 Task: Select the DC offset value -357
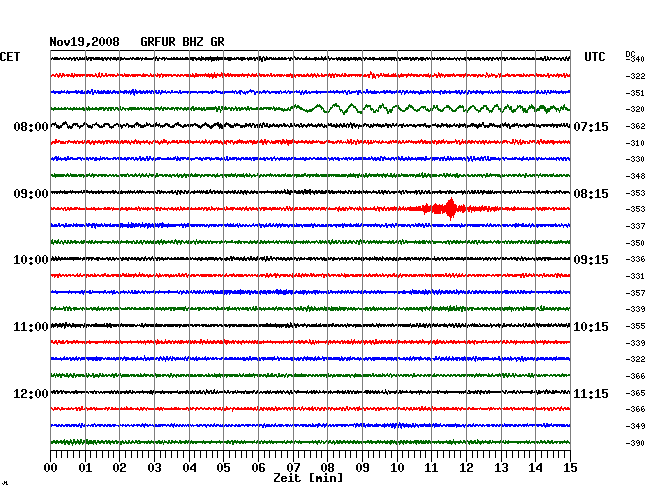coord(635,293)
